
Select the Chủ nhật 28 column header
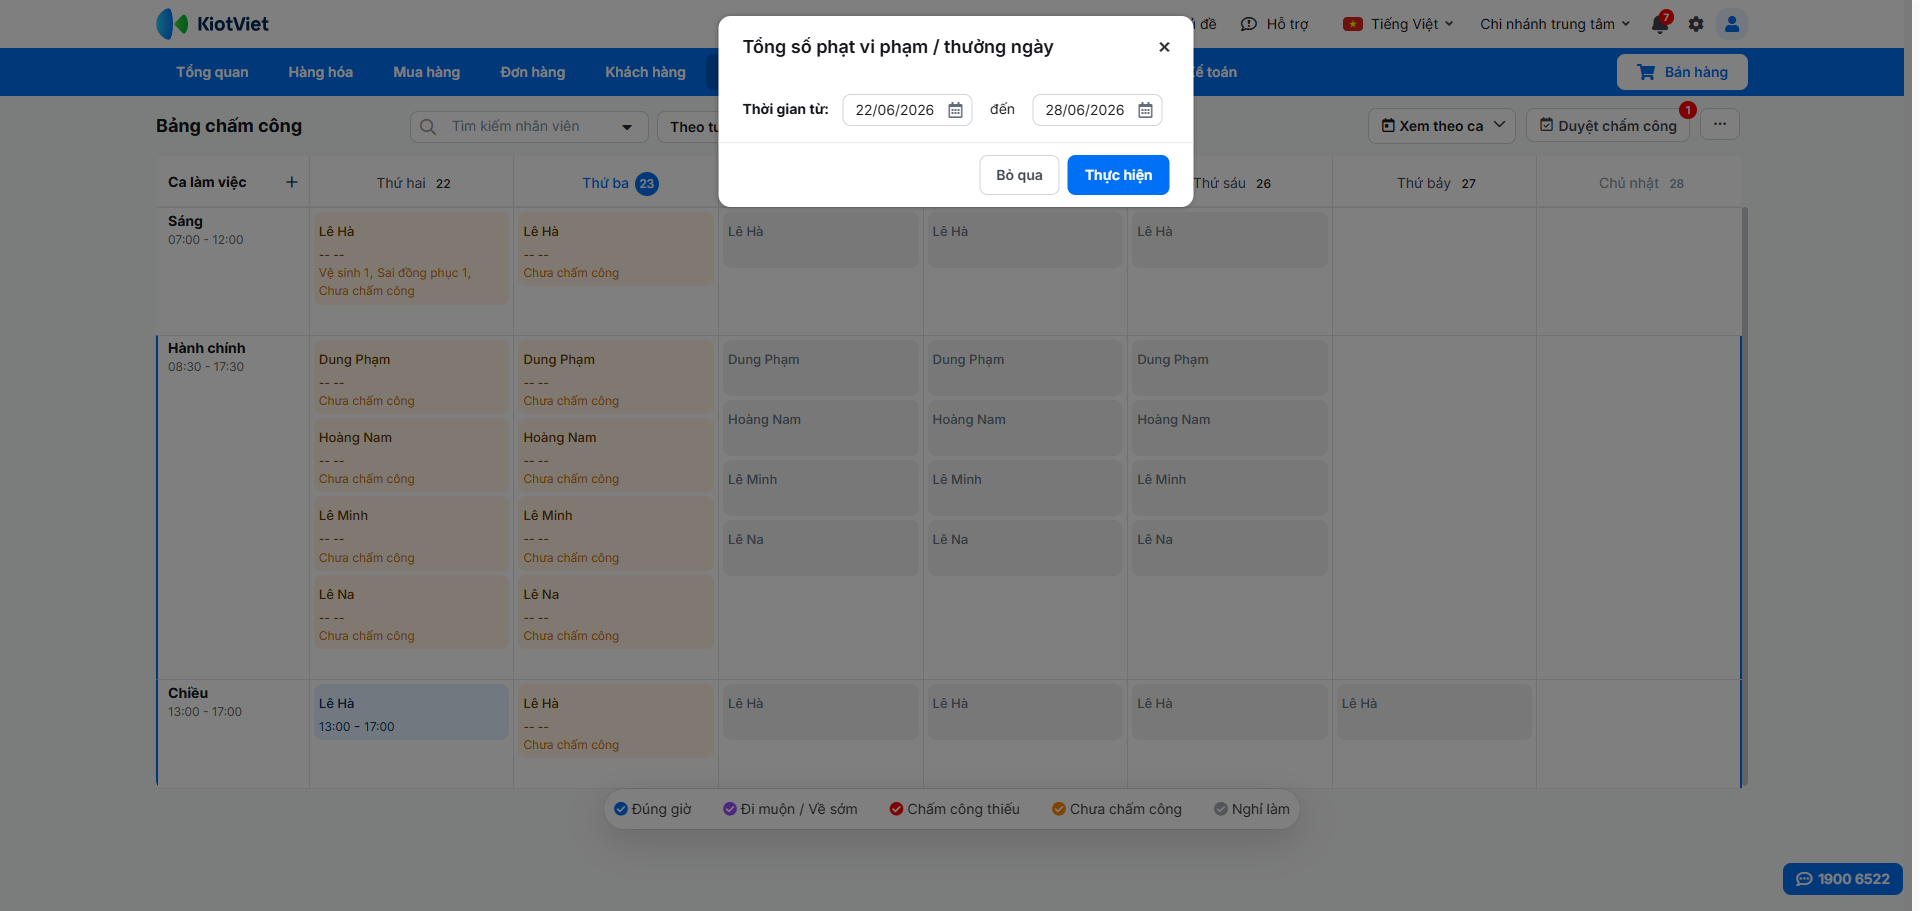point(1641,183)
